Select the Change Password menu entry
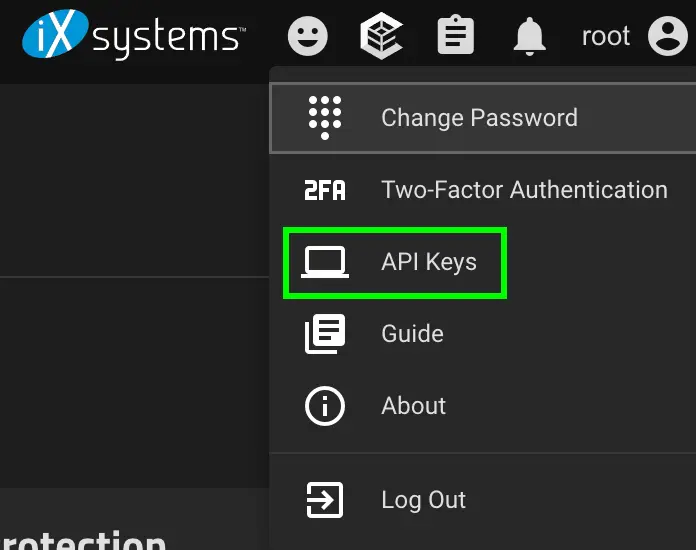 479,118
